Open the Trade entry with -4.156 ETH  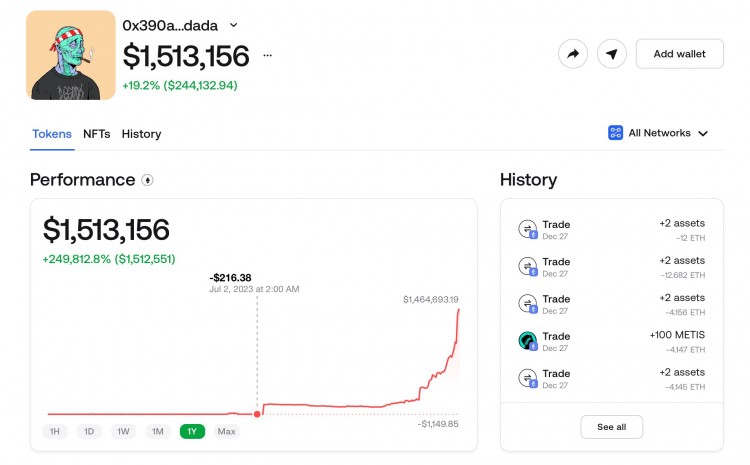click(x=612, y=304)
